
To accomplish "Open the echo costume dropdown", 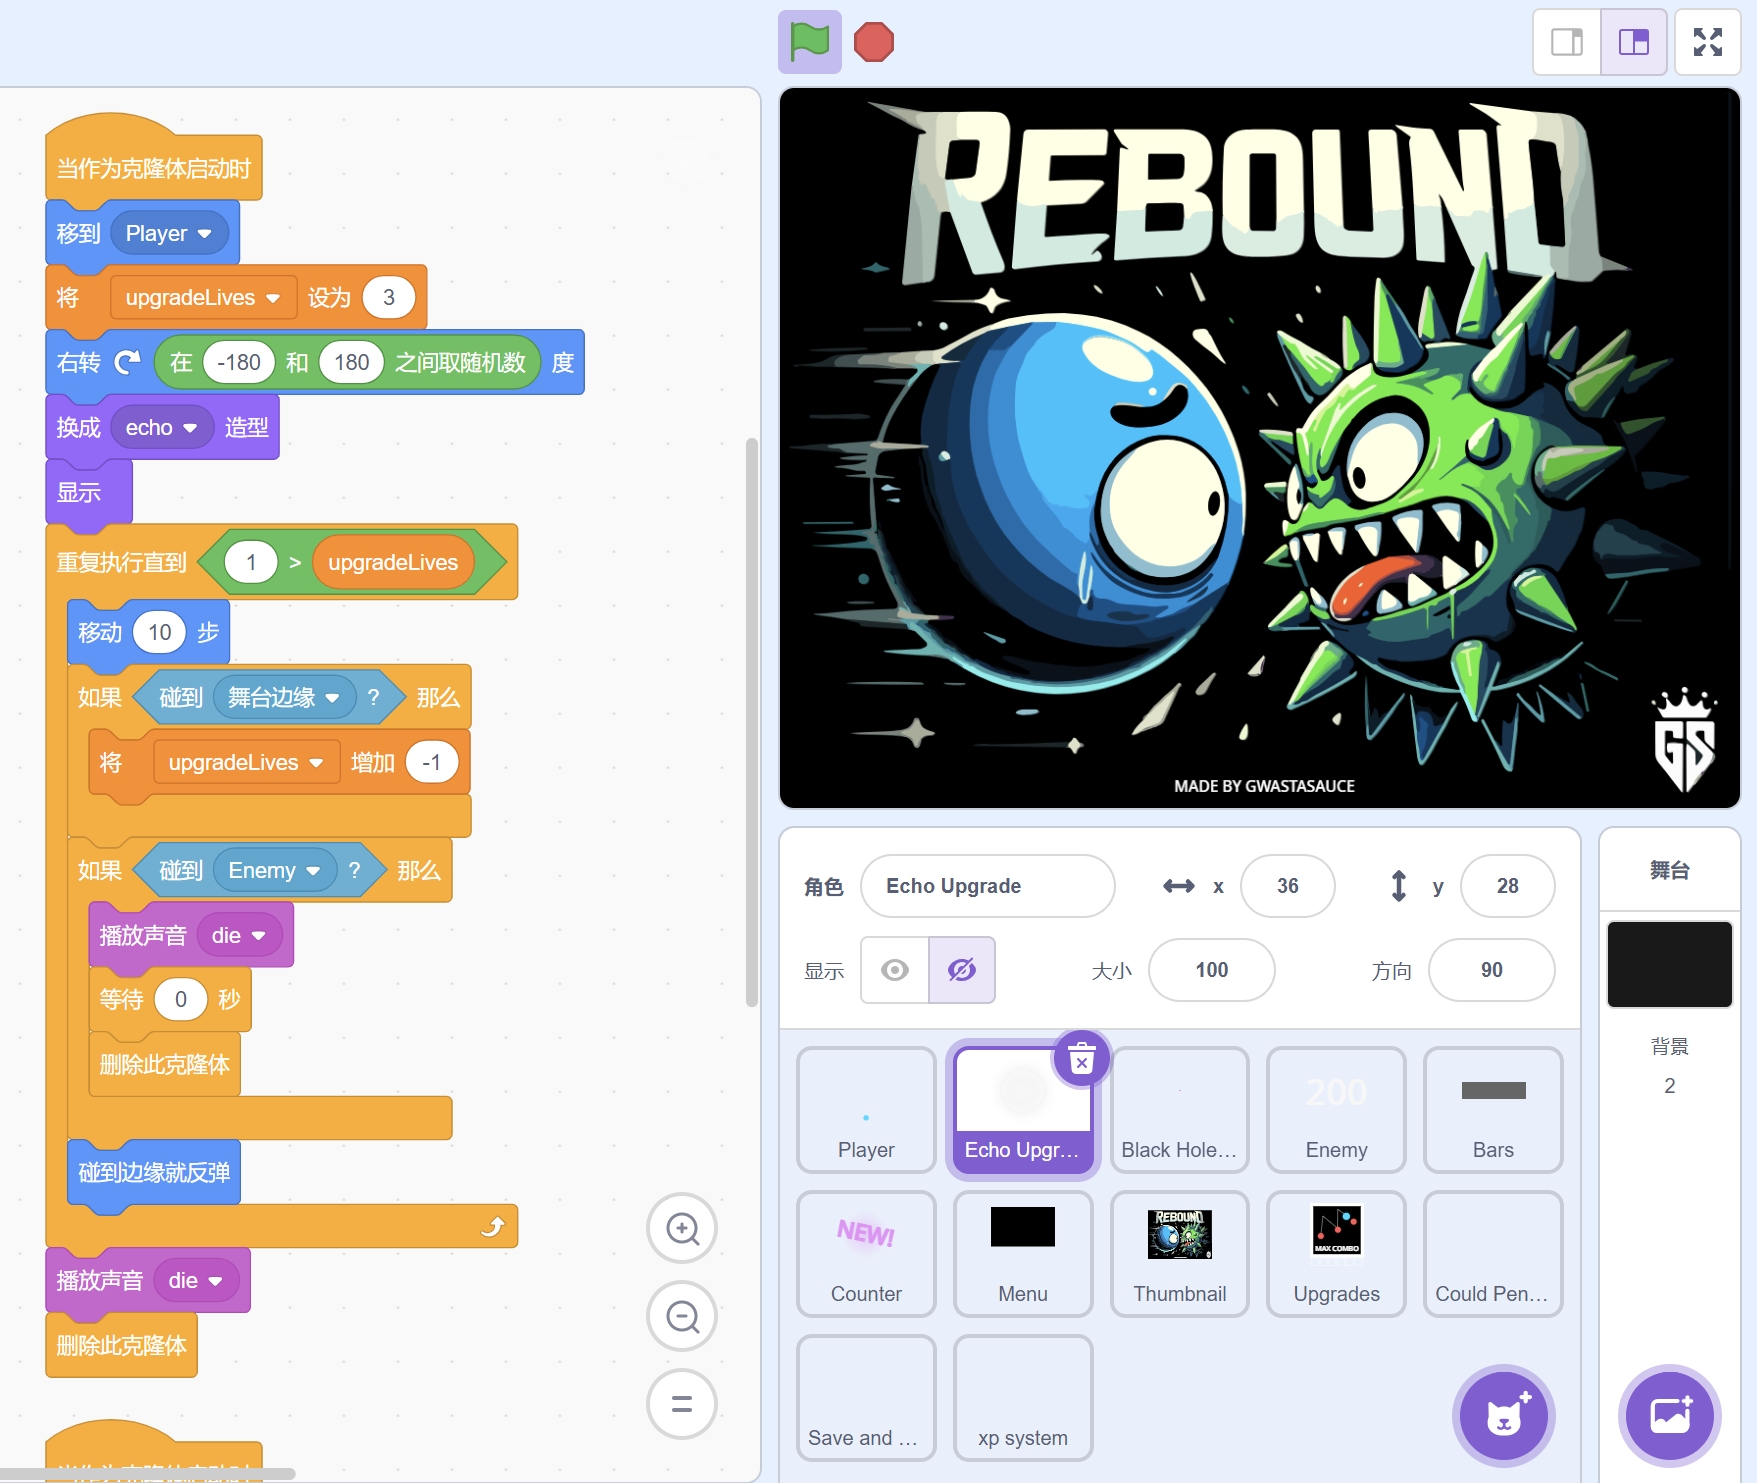I will click(162, 427).
